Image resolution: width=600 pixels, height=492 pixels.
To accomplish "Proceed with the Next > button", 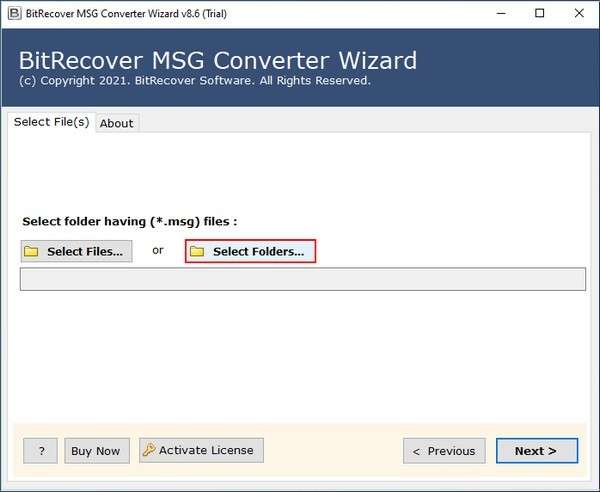I will [537, 451].
